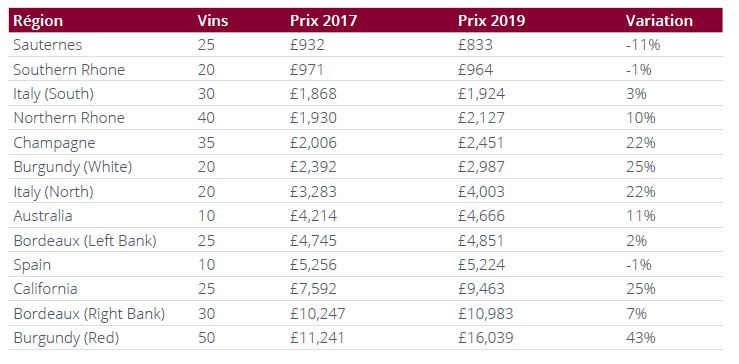Screen dimensions: 739x364
Task: Click the Southern Rhone row label
Action: tap(69, 69)
